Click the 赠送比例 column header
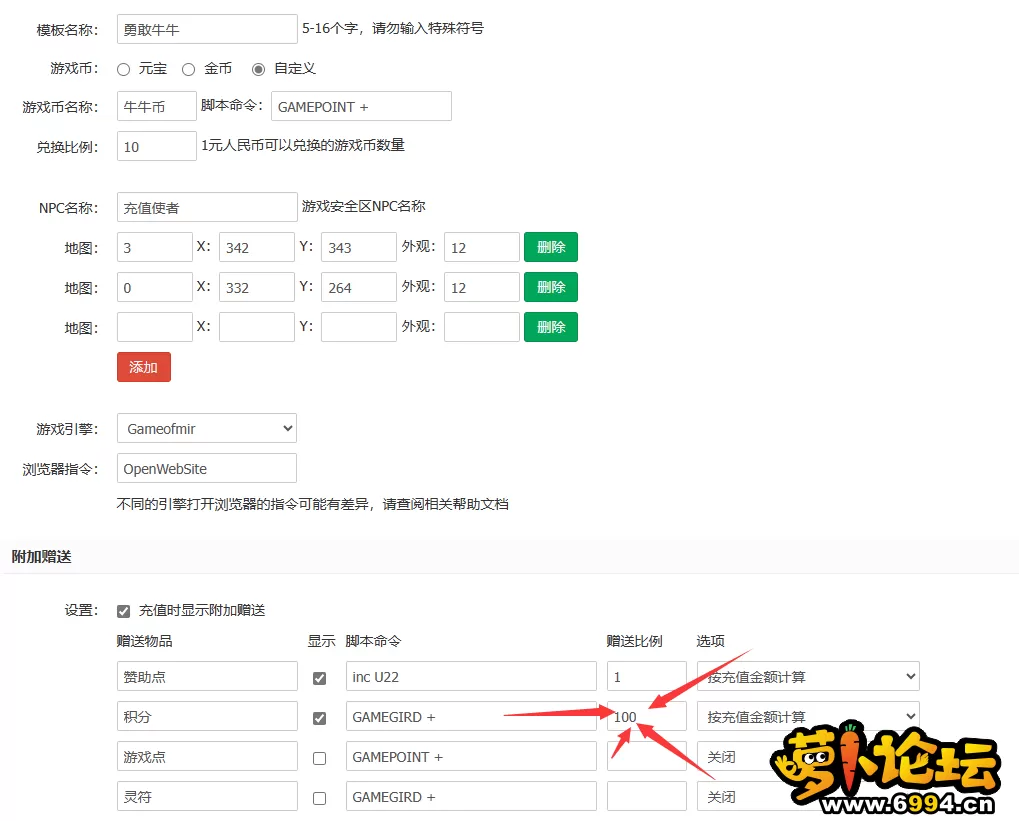This screenshot has width=1019, height=821. pyautogui.click(x=634, y=642)
